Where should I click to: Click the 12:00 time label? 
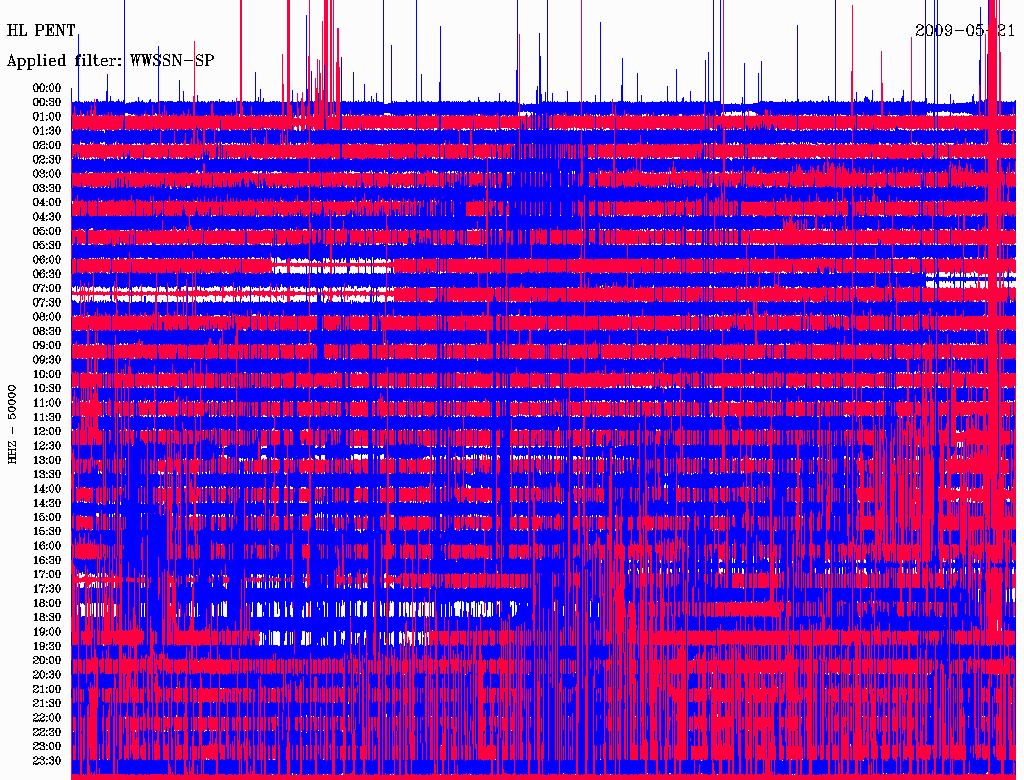point(47,432)
